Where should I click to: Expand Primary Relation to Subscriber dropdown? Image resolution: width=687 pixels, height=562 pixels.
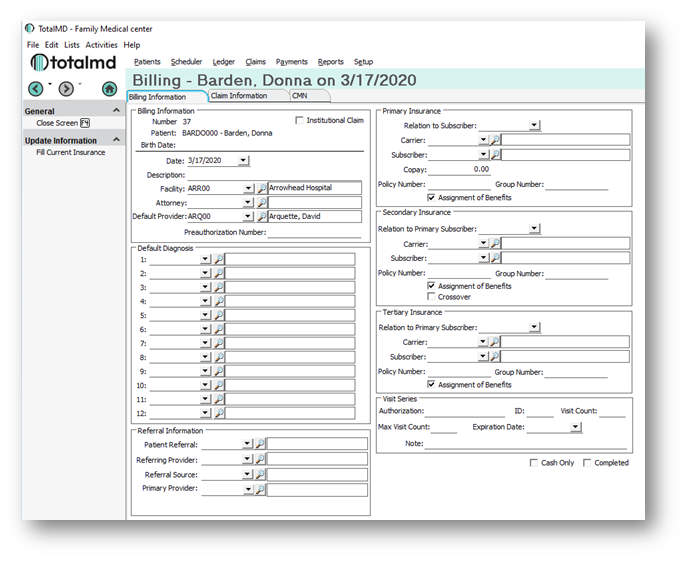[x=535, y=126]
